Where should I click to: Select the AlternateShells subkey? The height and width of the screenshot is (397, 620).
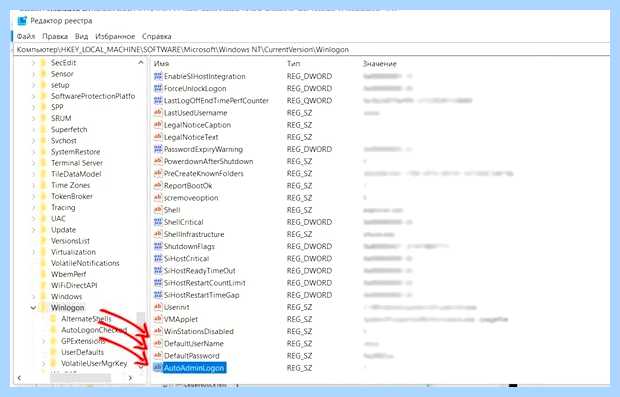86,319
